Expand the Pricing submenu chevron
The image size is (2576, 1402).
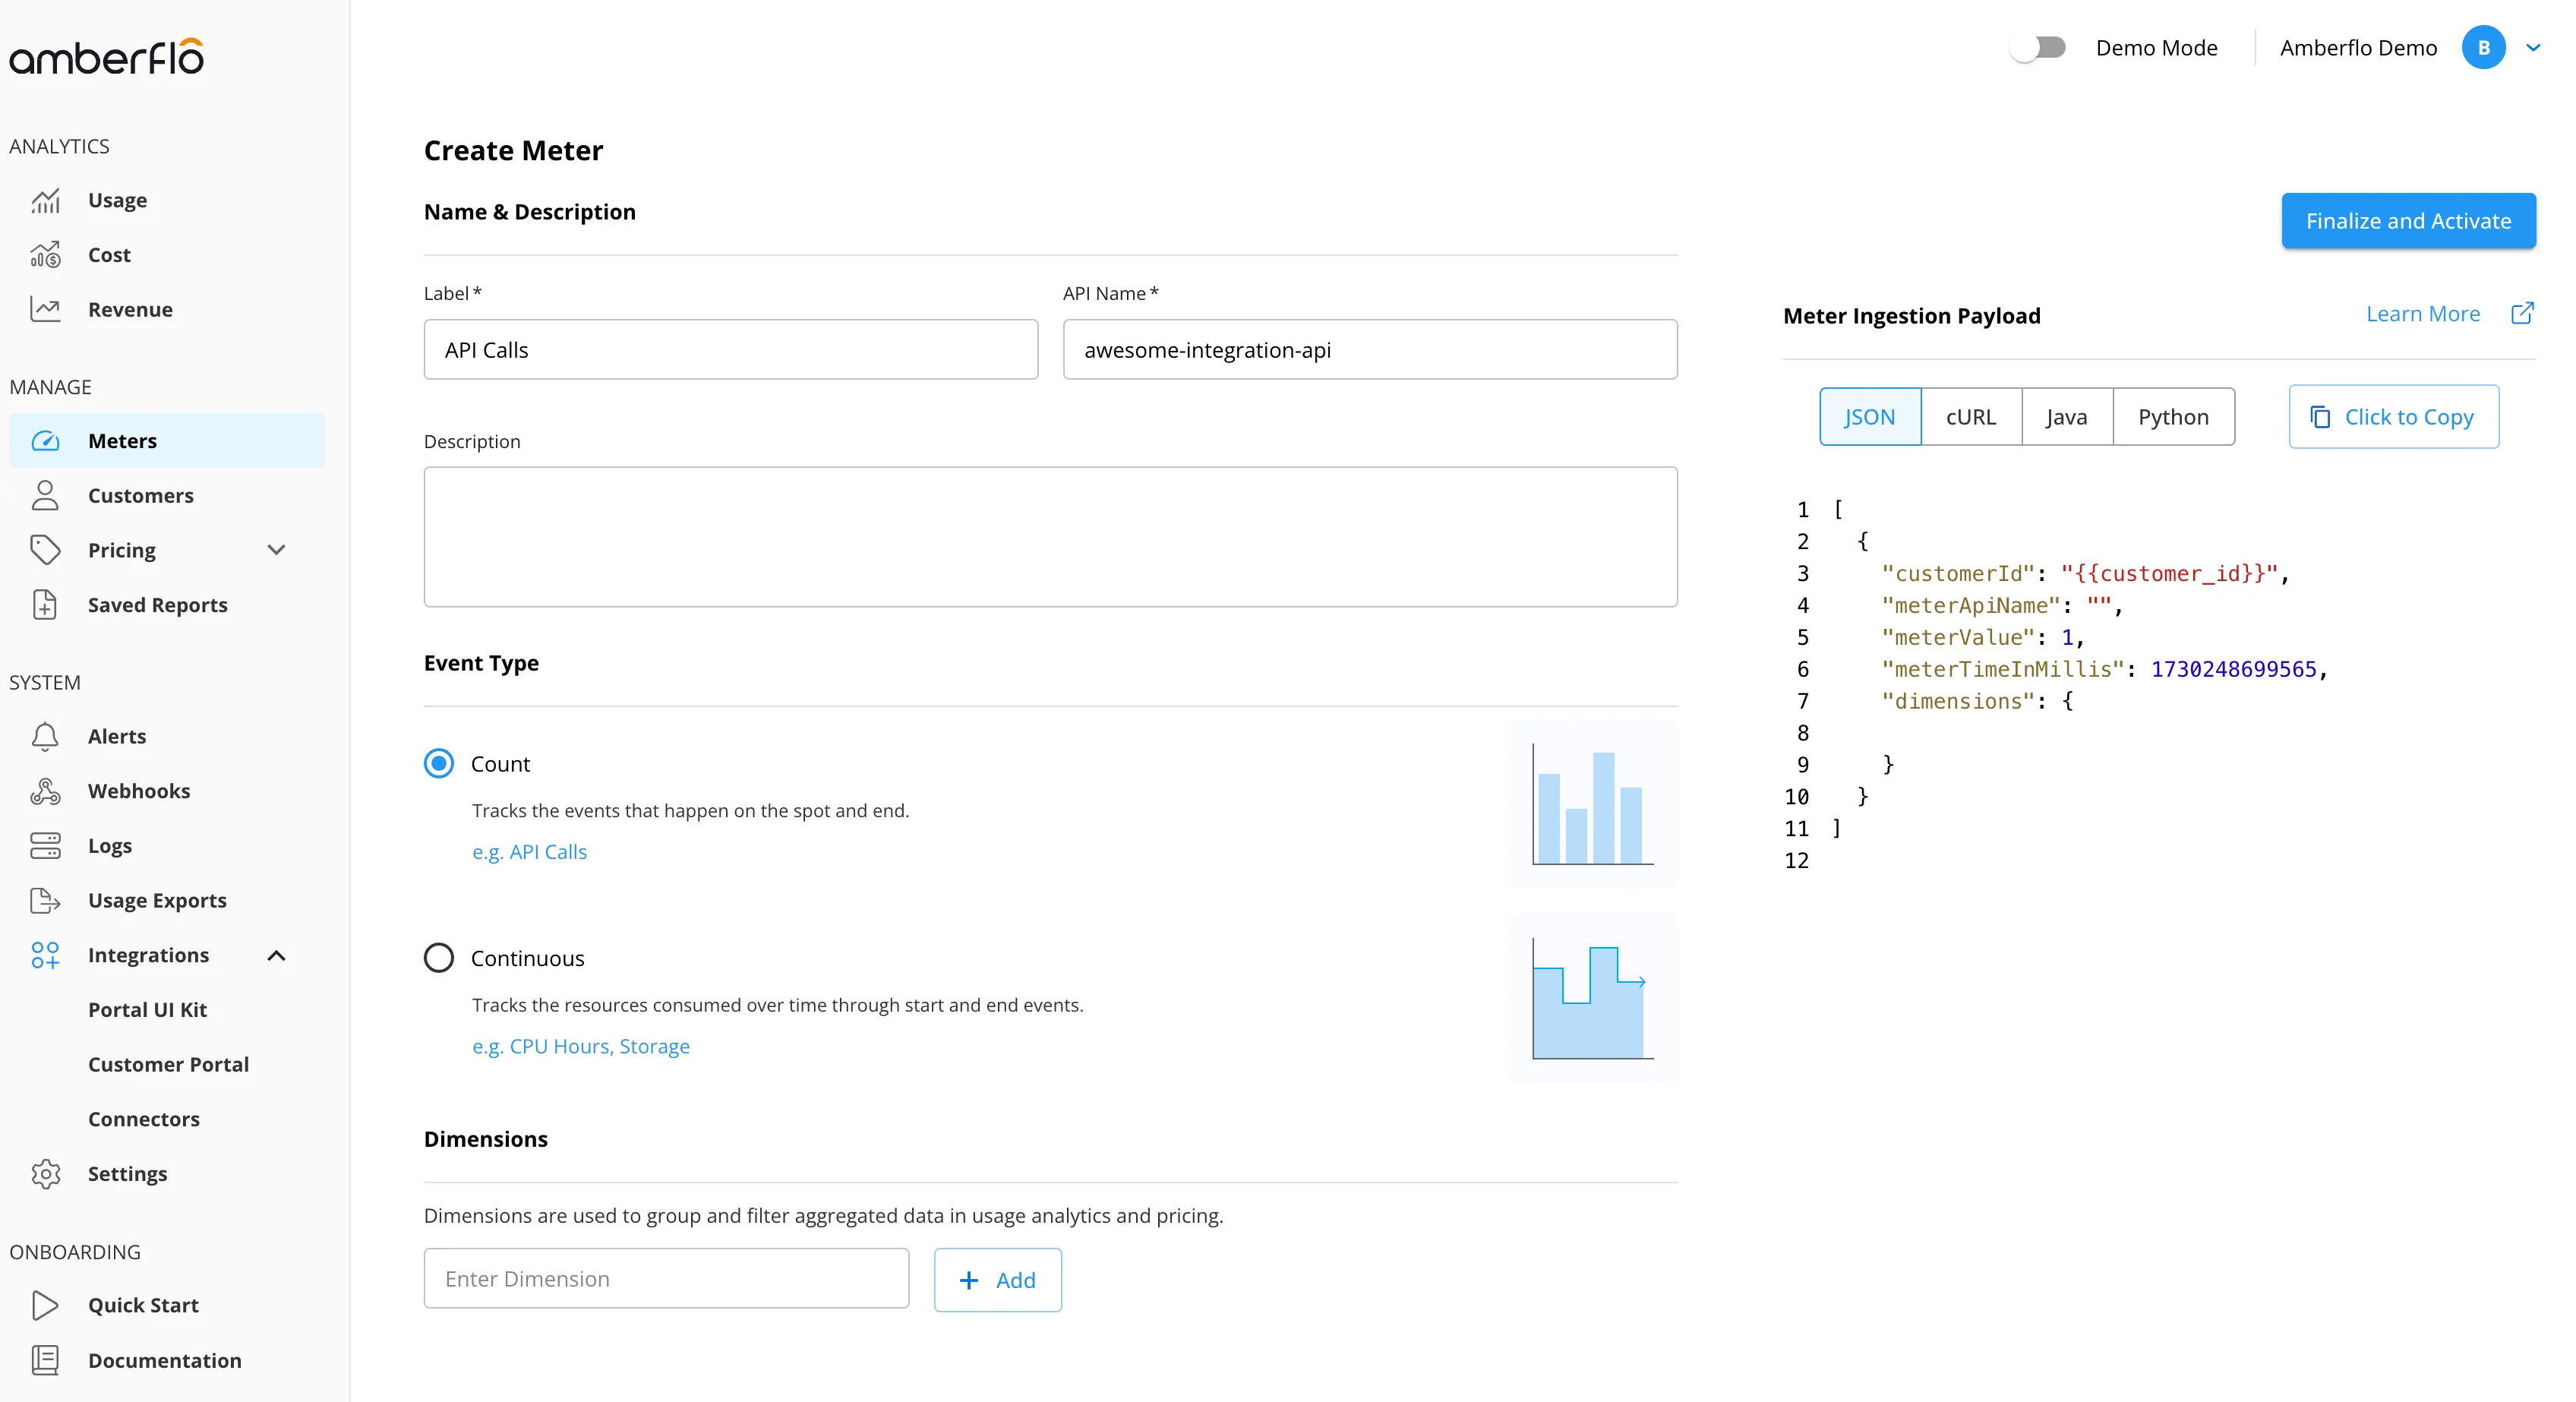(277, 550)
